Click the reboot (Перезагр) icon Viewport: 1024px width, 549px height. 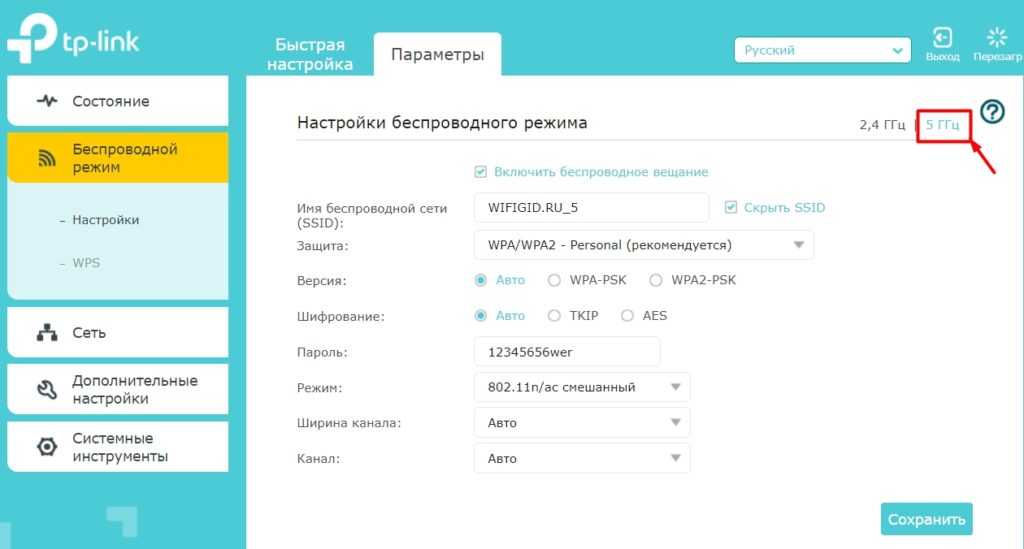pyautogui.click(x=997, y=37)
